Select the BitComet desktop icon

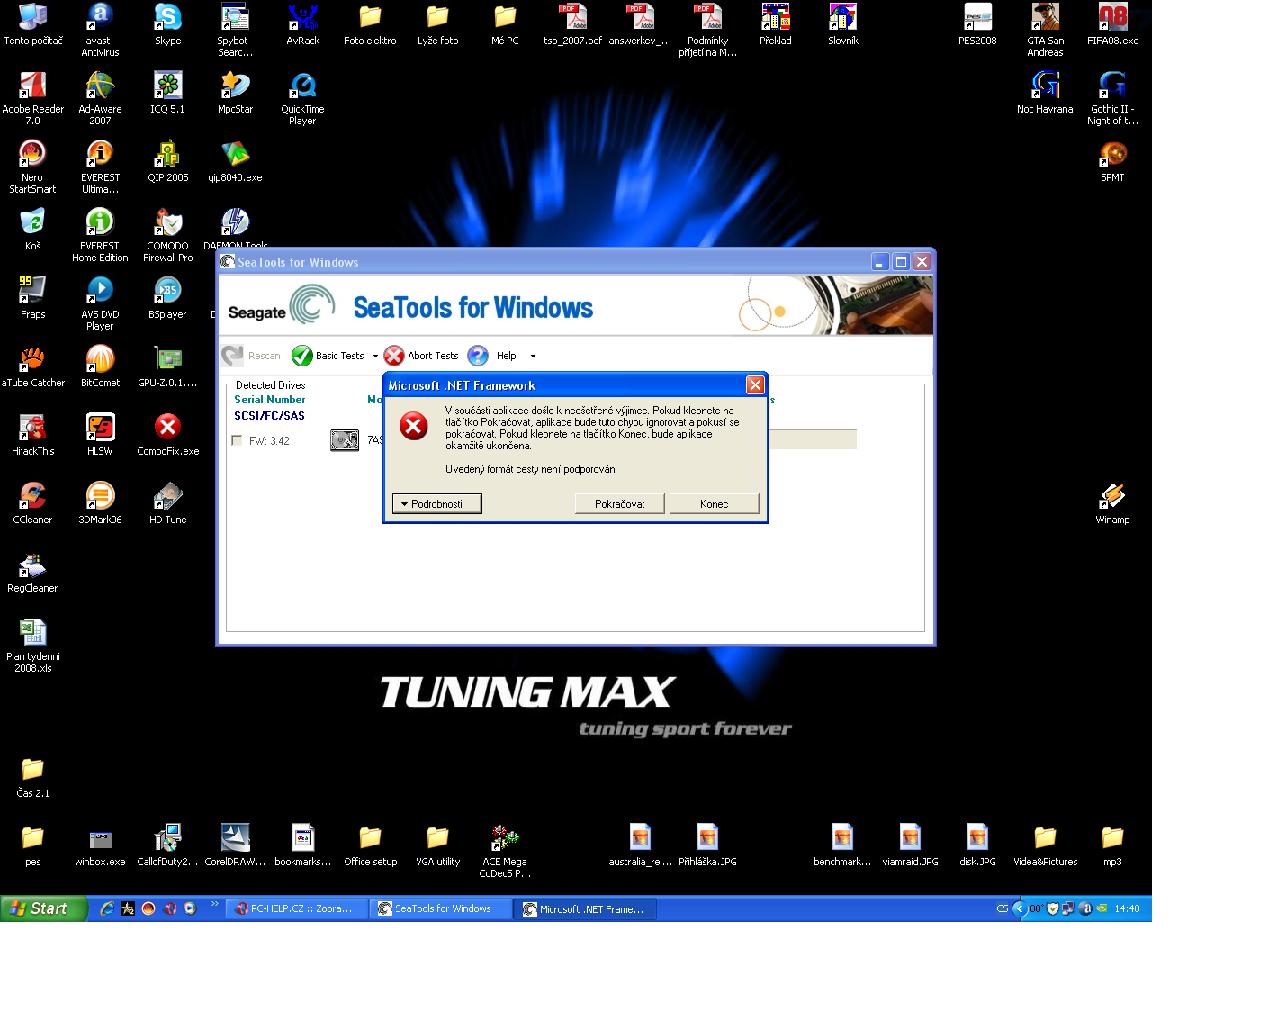[100, 367]
